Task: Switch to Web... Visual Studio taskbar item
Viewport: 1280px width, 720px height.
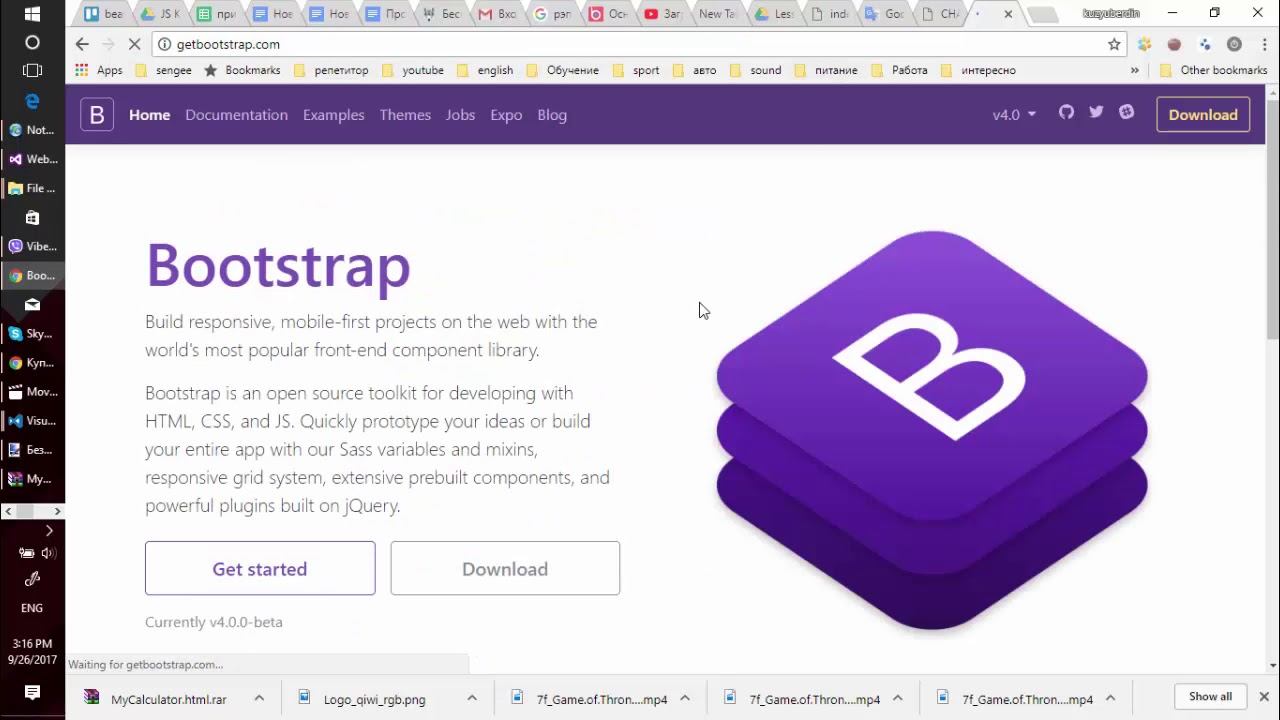Action: pyautogui.click(x=32, y=159)
